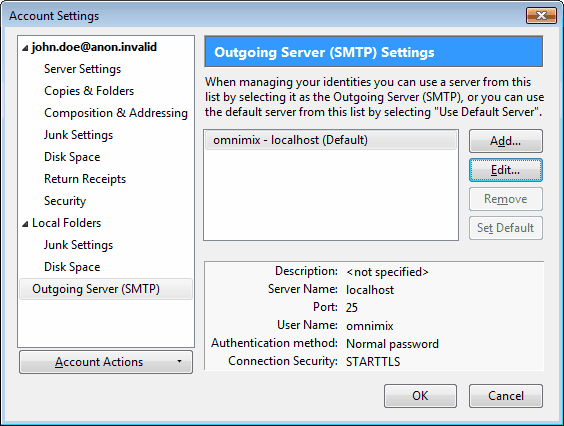564x426 pixels.
Task: Collapse the Local Folders tree node
Action: pyautogui.click(x=25, y=224)
